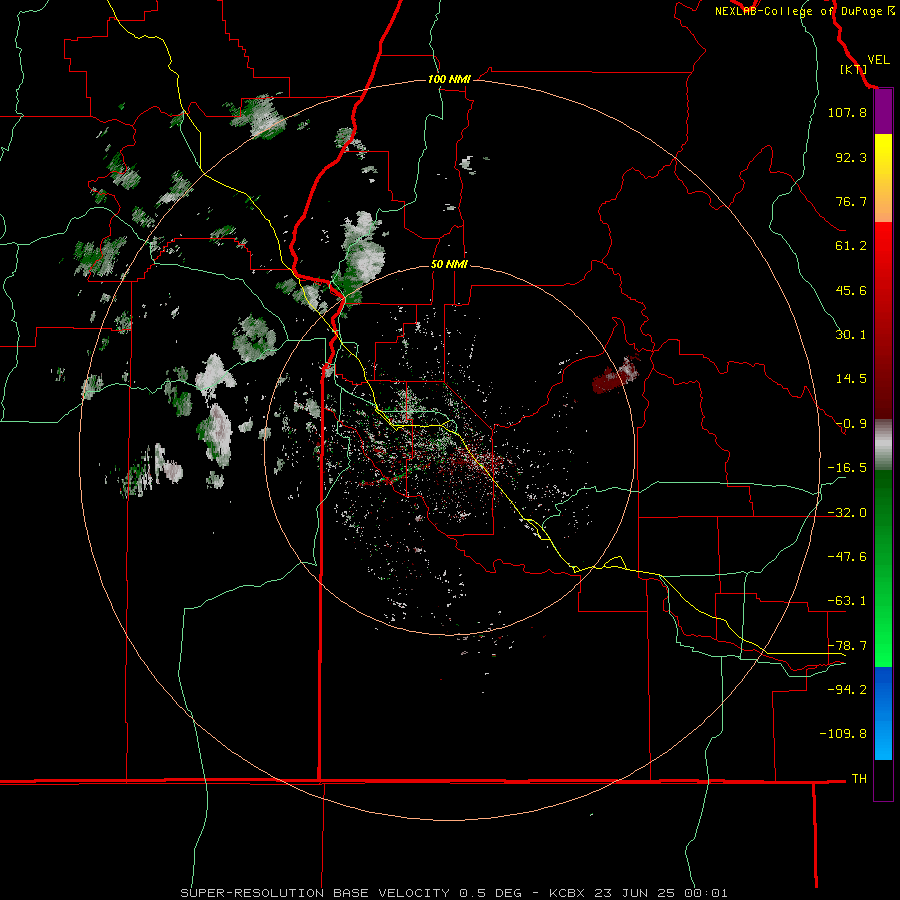
Task: Click the 107.8 velocity scale value
Action: coord(847,113)
